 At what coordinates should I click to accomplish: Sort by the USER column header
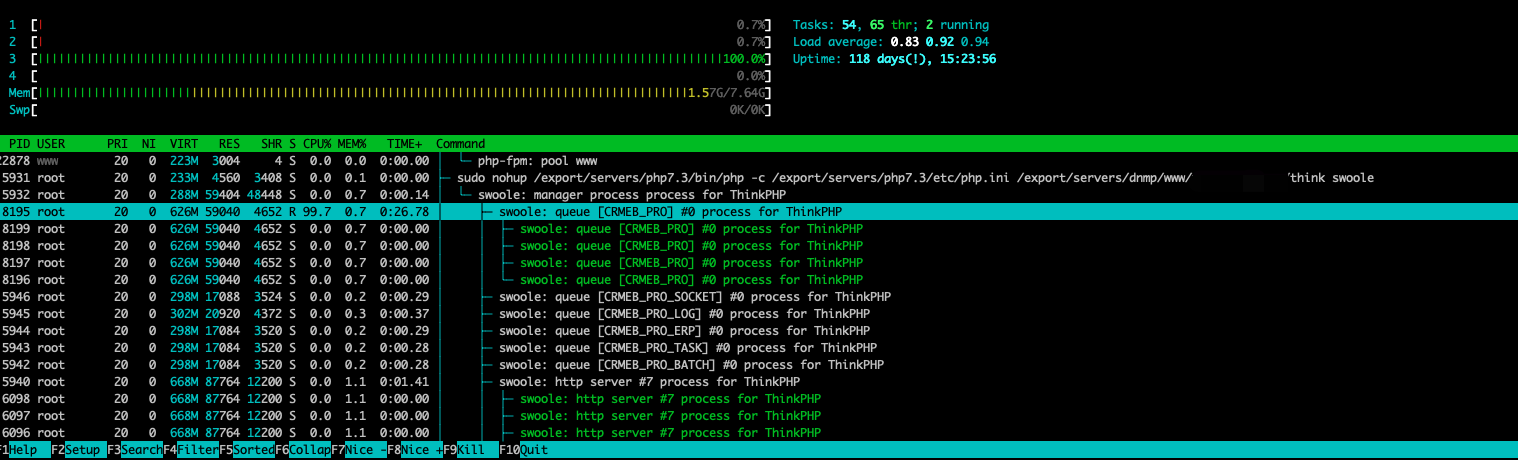click(51, 144)
